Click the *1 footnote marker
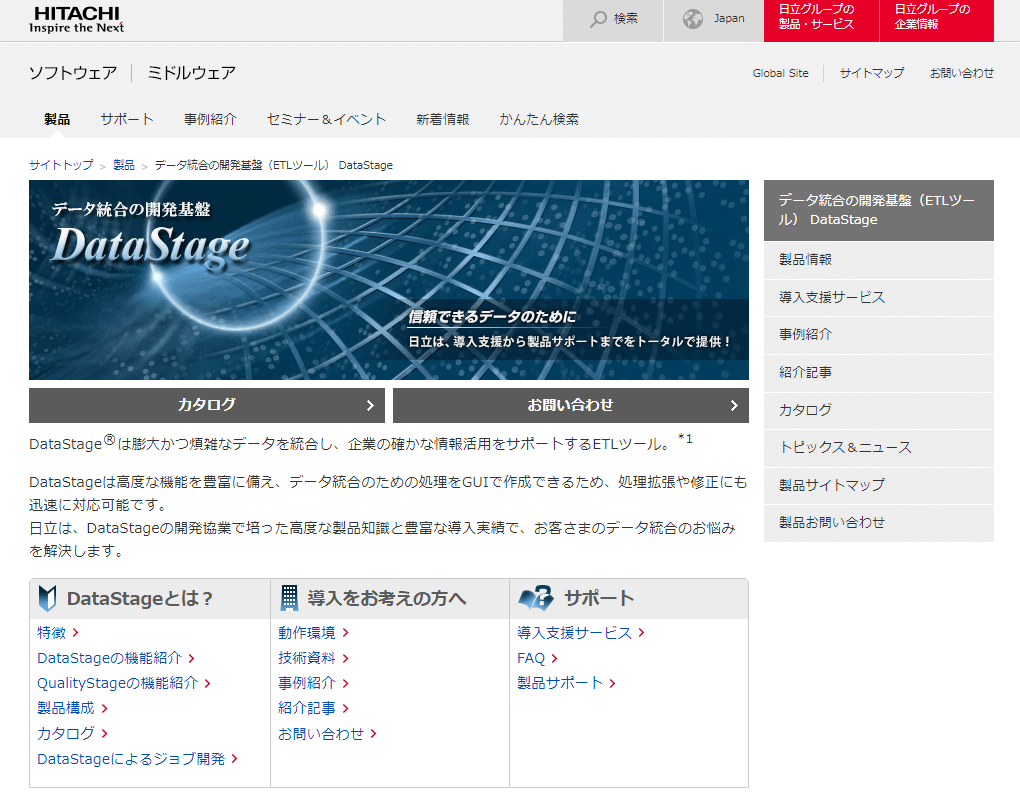Image resolution: width=1020 pixels, height=798 pixels. pyautogui.click(x=685, y=438)
